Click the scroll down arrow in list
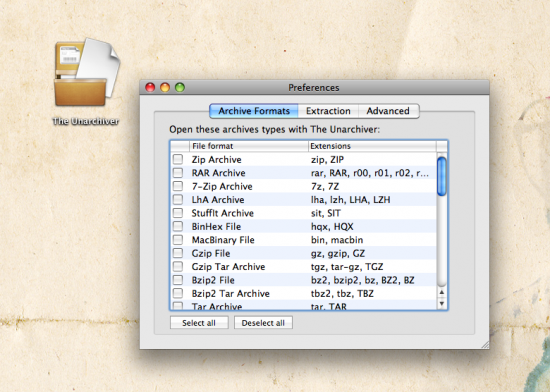Screen dimensions: 550x392 coord(442,304)
